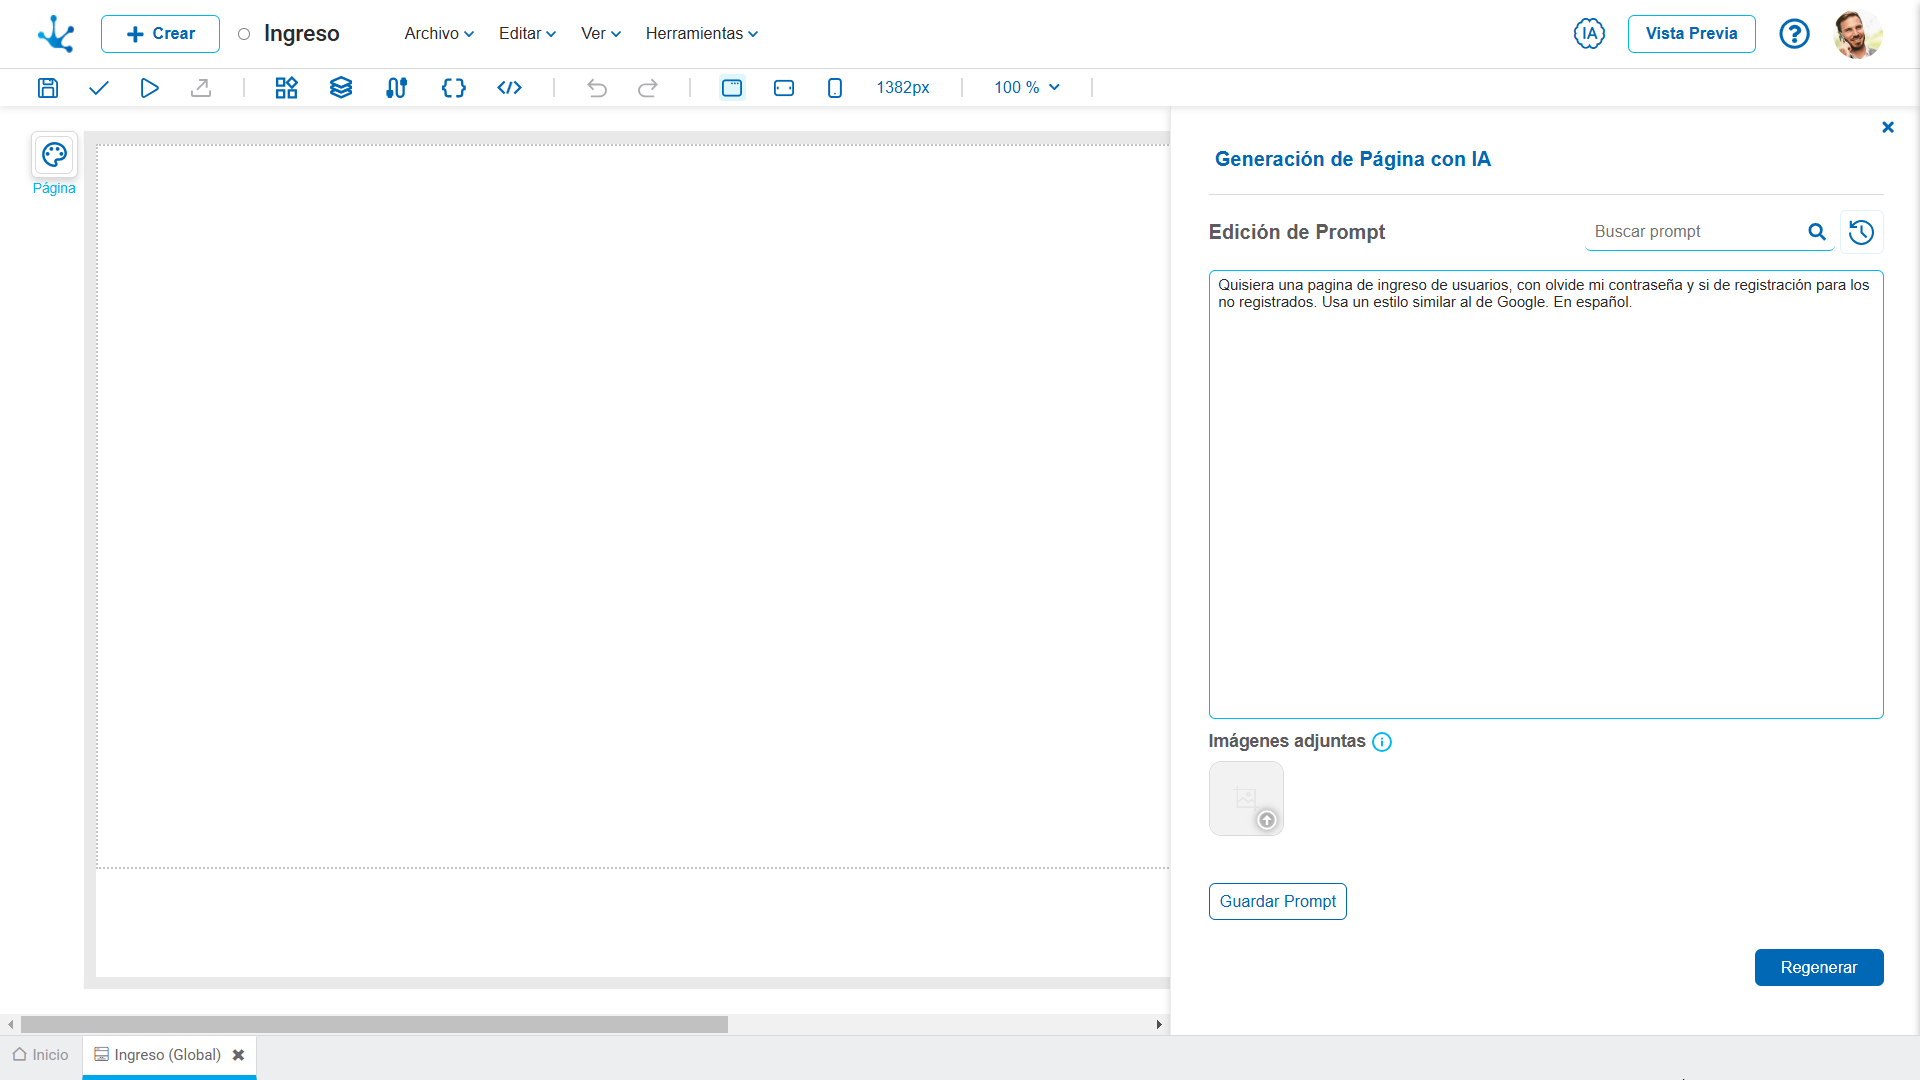Click the horizontal scrollbar thumb

[x=374, y=1025]
